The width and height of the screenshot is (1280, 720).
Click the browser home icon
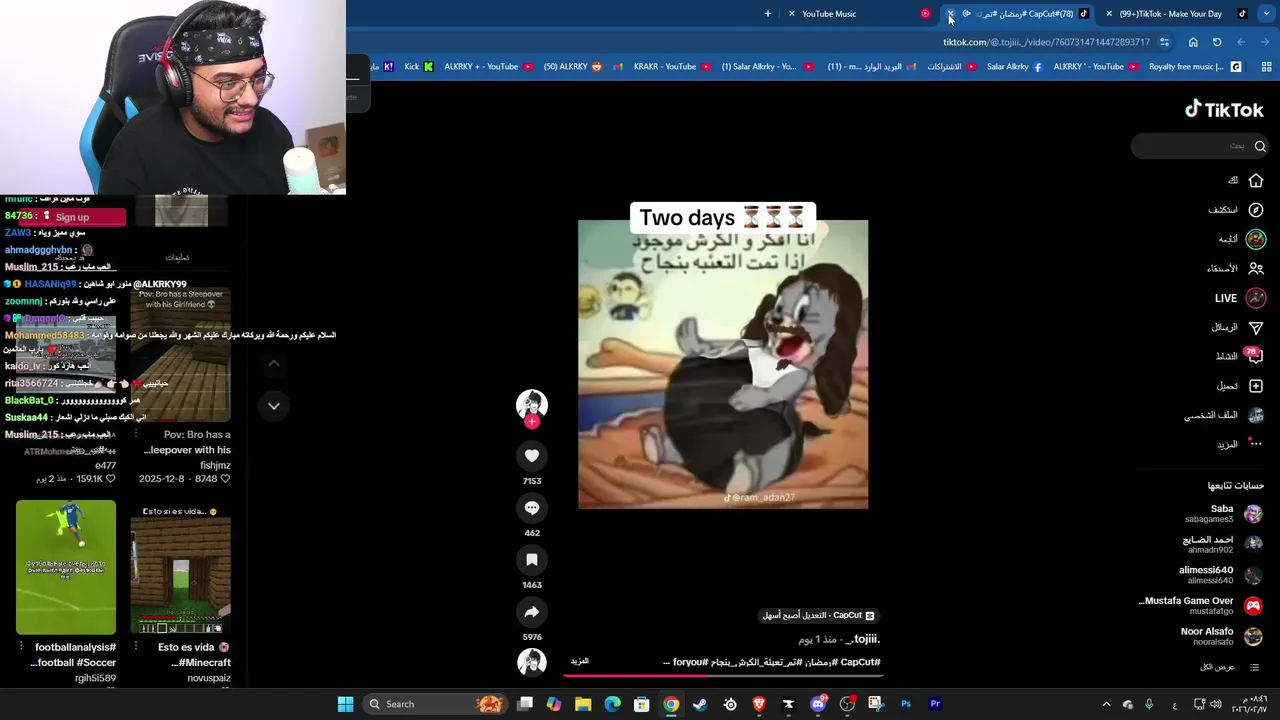click(x=1193, y=42)
